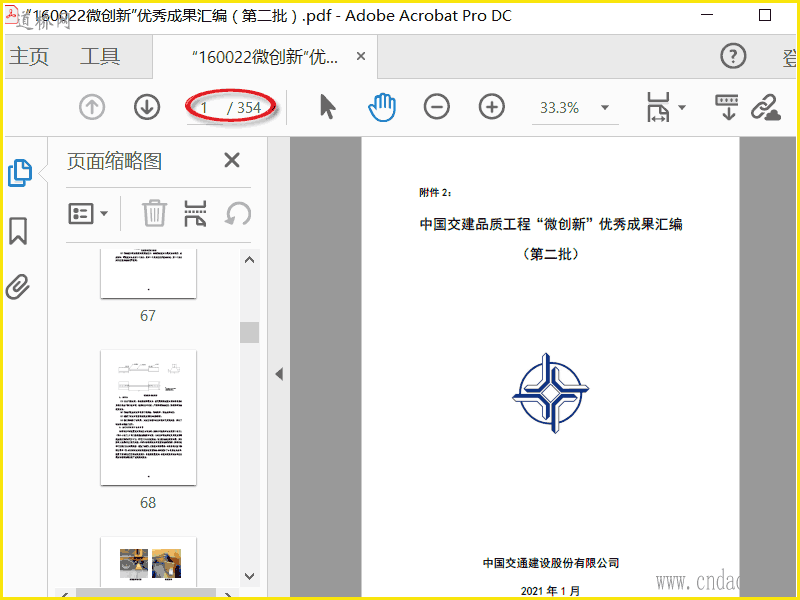Zoom out with the minus button

point(437,107)
